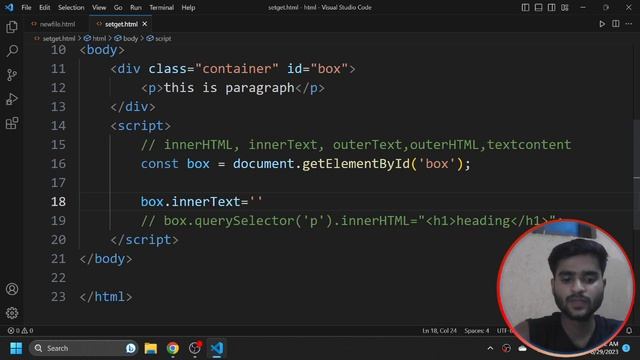Image resolution: width=640 pixels, height=360 pixels.
Task: Open Customize Layout icon
Action: (564, 7)
